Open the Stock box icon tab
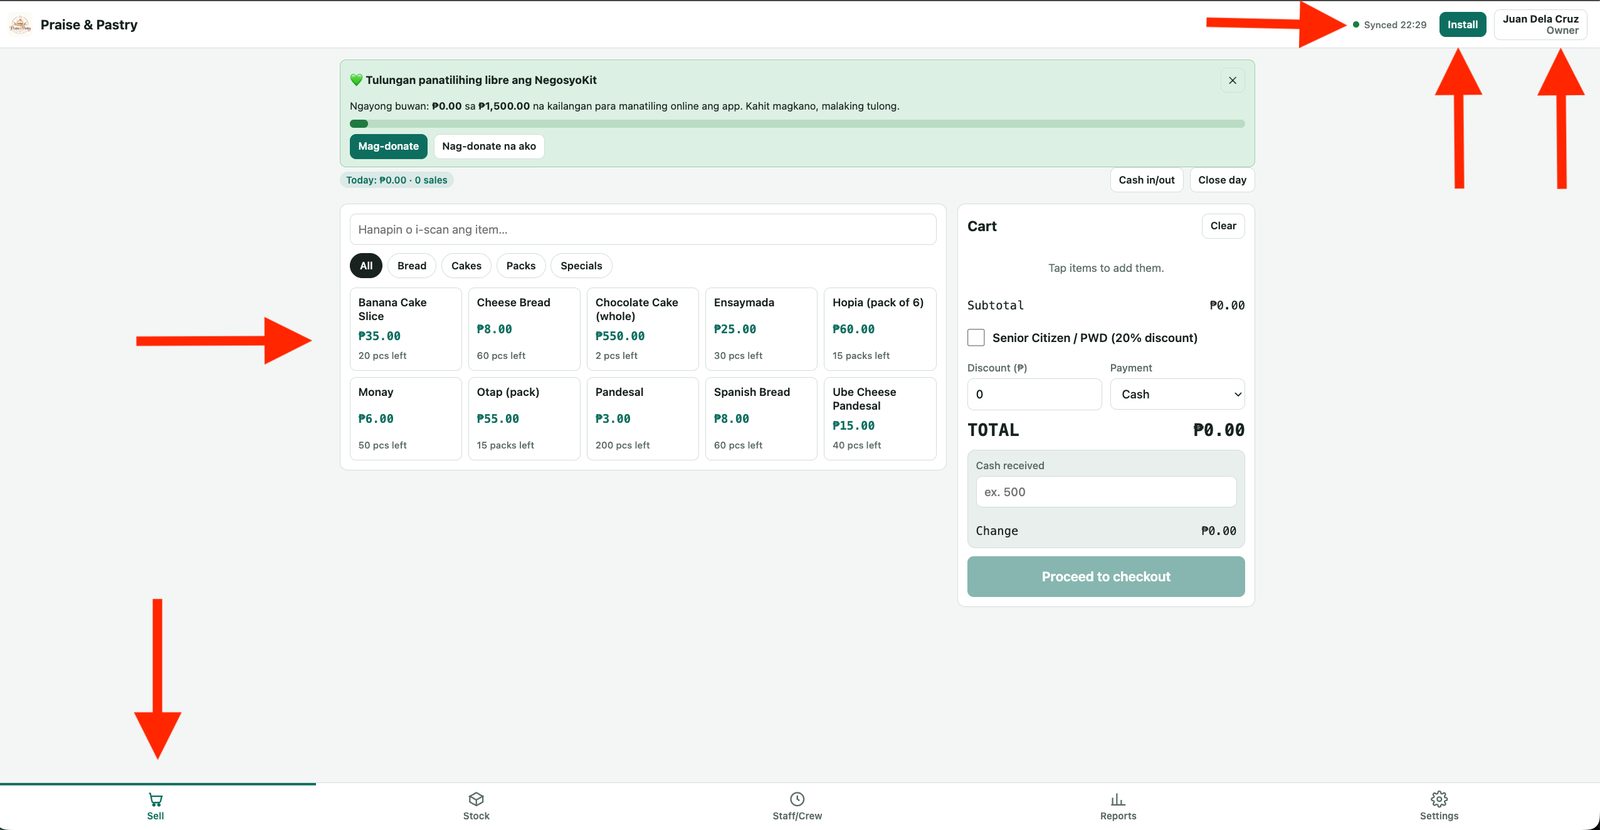Image resolution: width=1600 pixels, height=830 pixels. click(476, 806)
